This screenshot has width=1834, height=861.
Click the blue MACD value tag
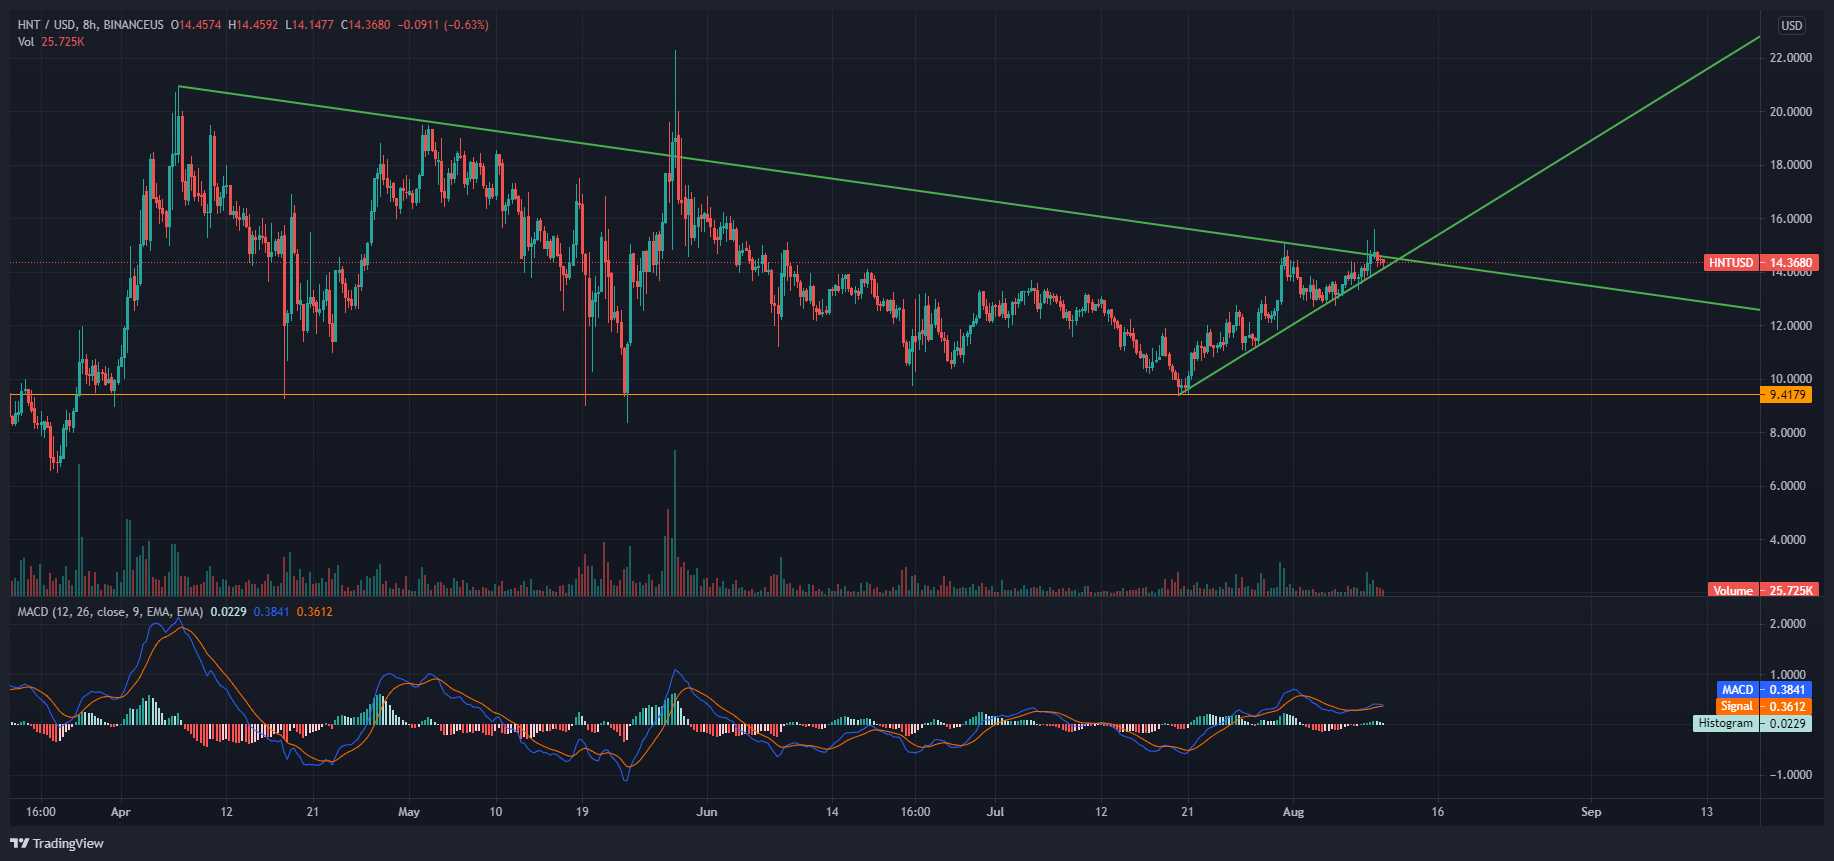pyautogui.click(x=1738, y=689)
